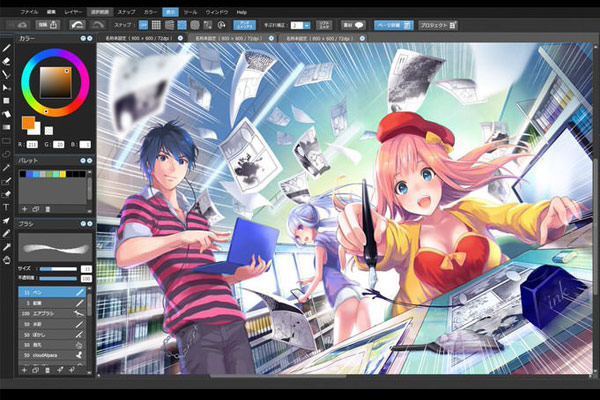Click brush size value field showing 11
Image resolution: width=600 pixels, height=400 pixels.
[x=86, y=269]
